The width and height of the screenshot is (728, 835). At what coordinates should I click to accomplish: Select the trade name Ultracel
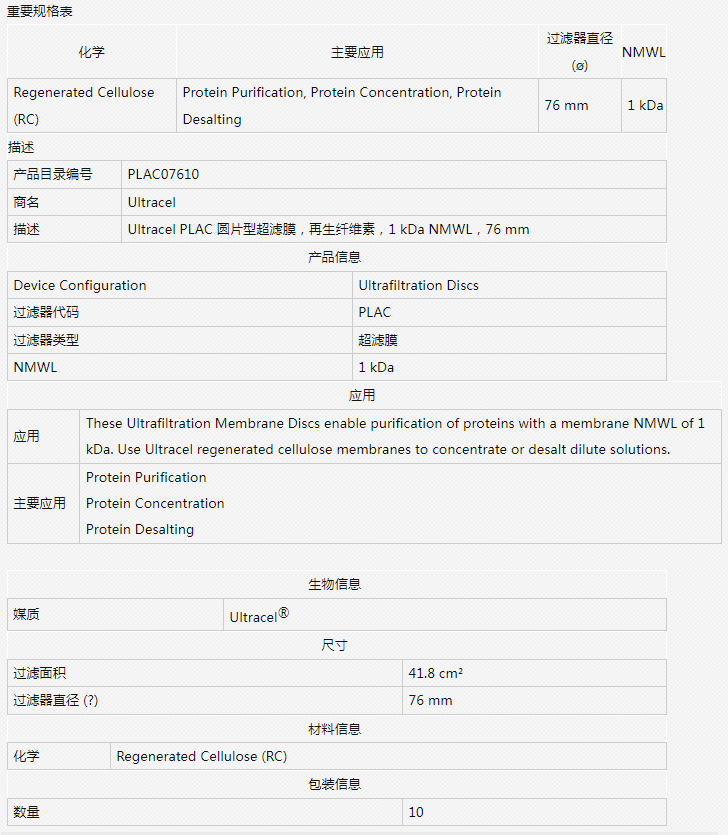151,202
